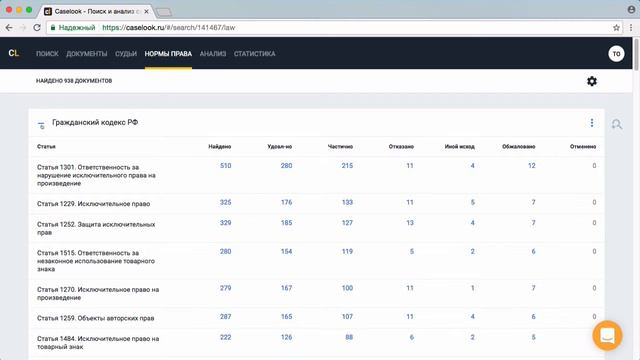Open the 176 satisfied cases for Статья 1229
Image resolution: width=640 pixels, height=360 pixels.
click(x=286, y=202)
